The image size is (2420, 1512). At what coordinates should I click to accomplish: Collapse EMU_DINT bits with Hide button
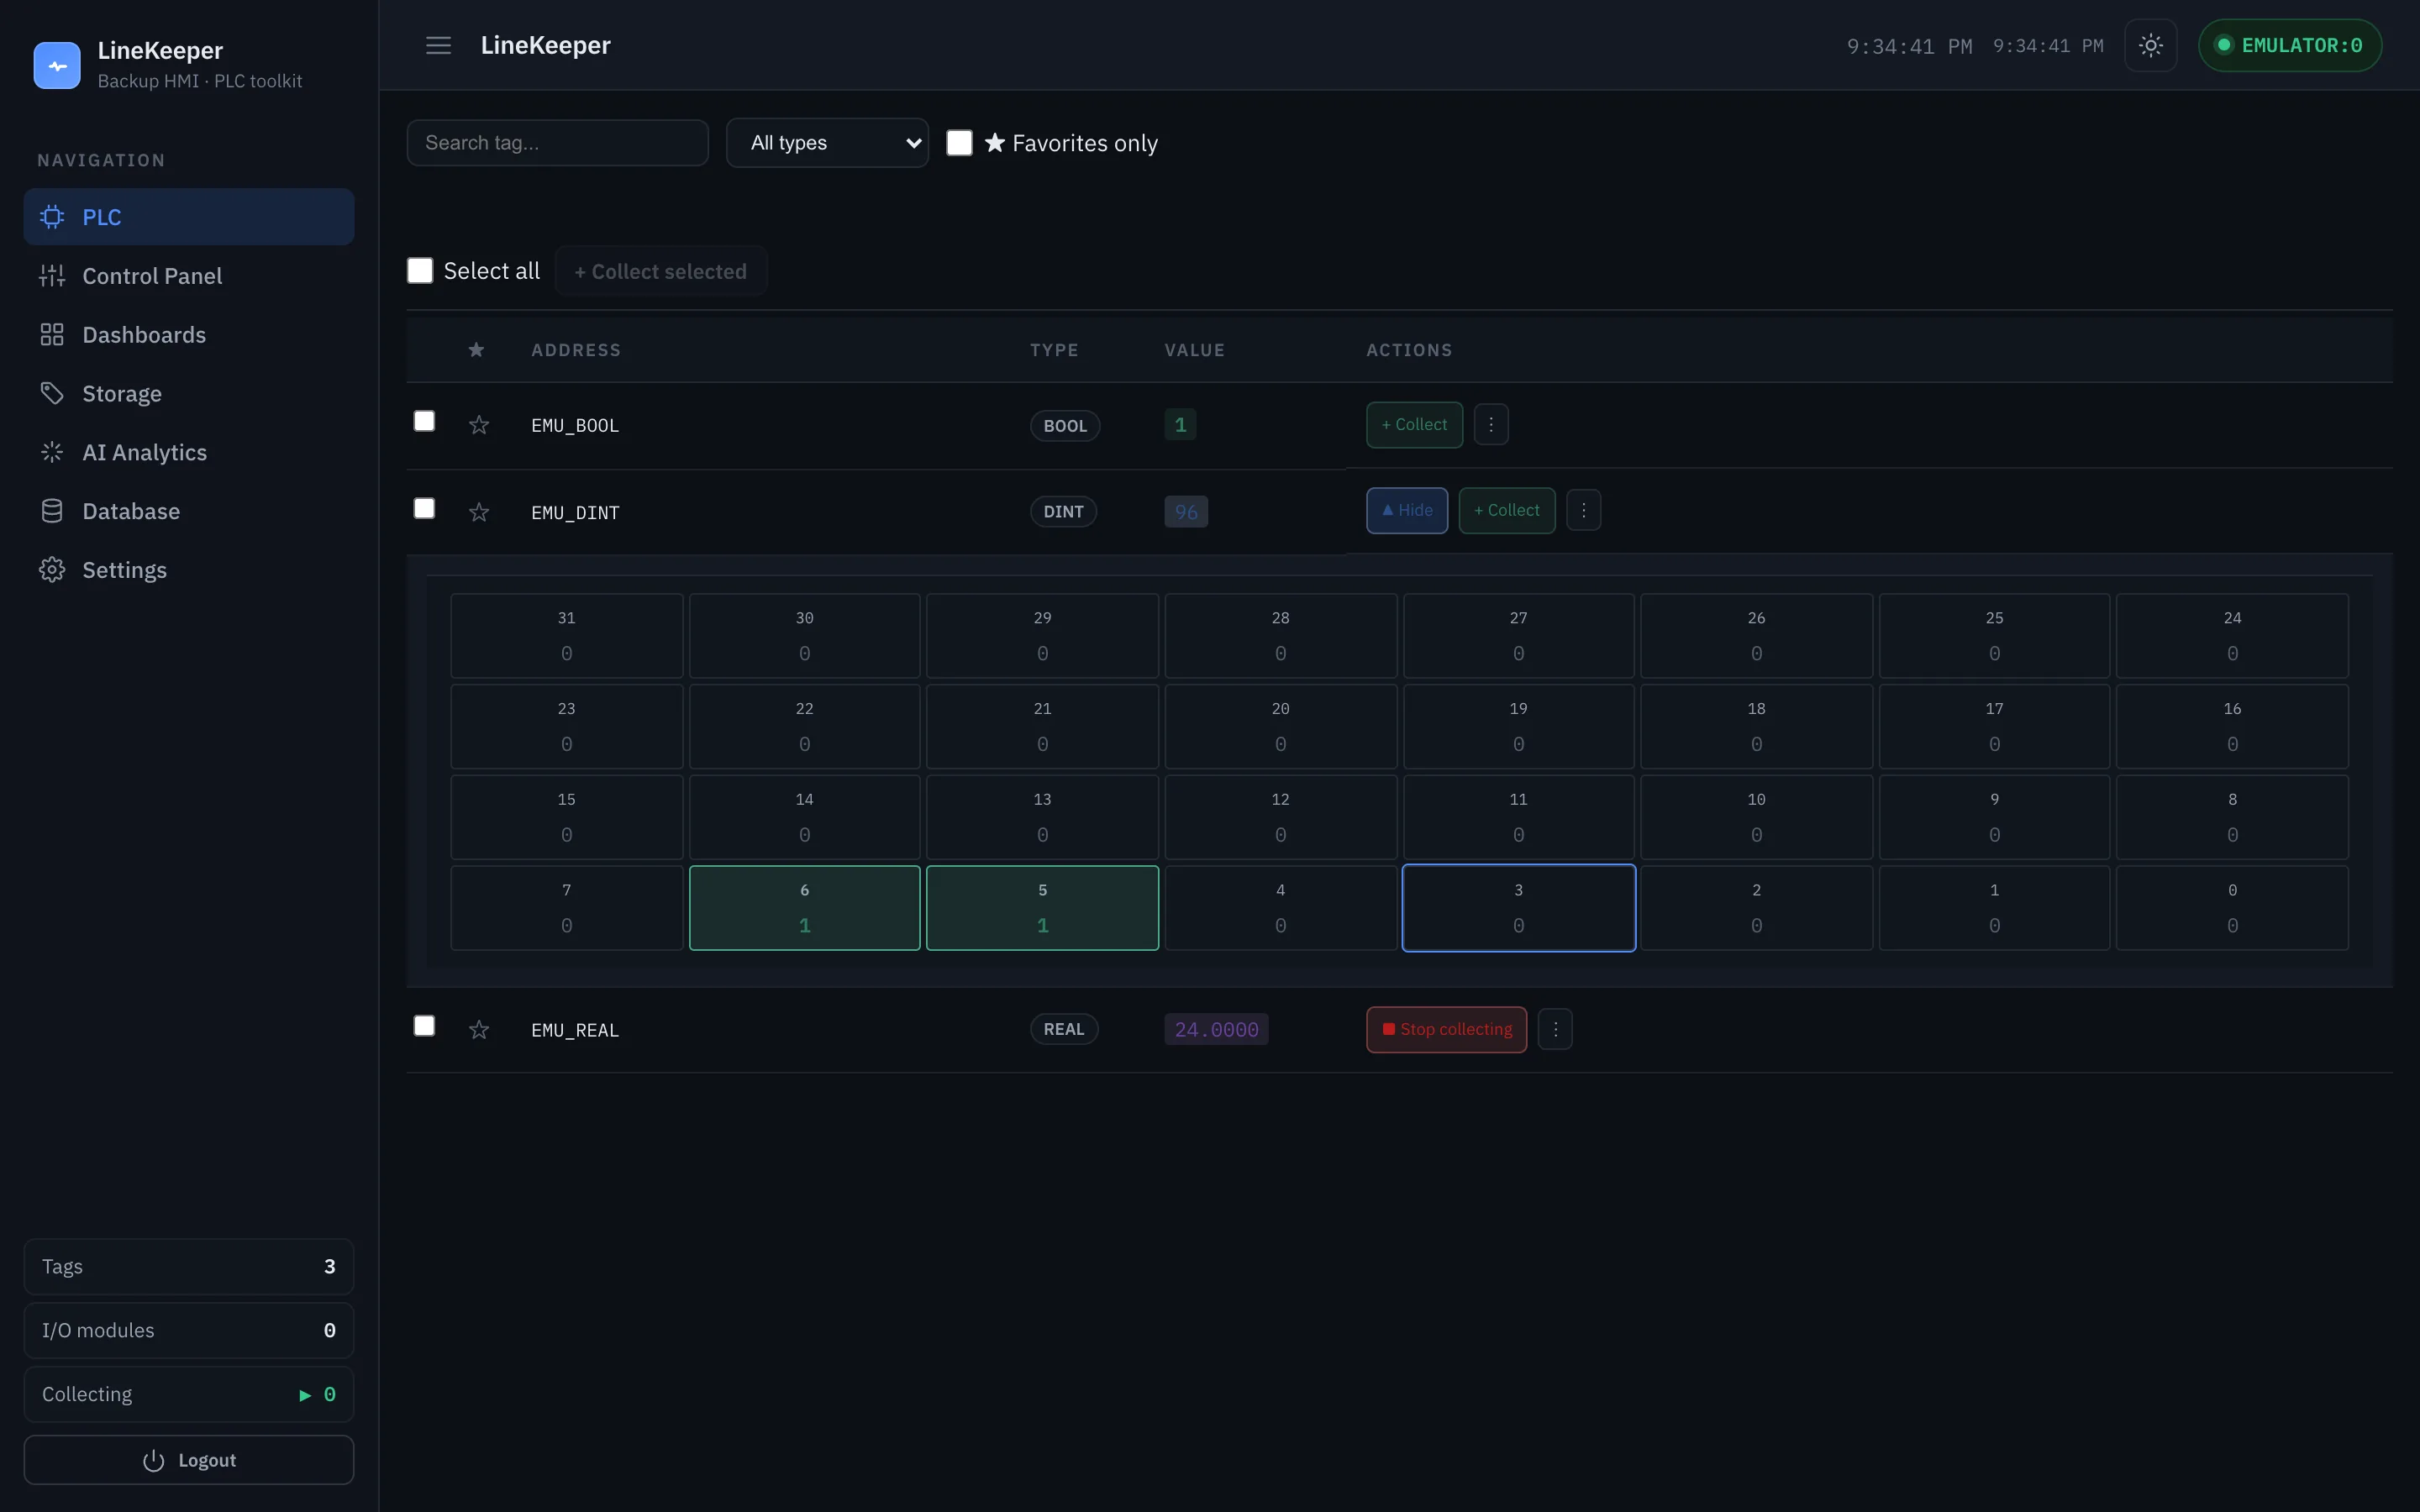pos(1407,510)
